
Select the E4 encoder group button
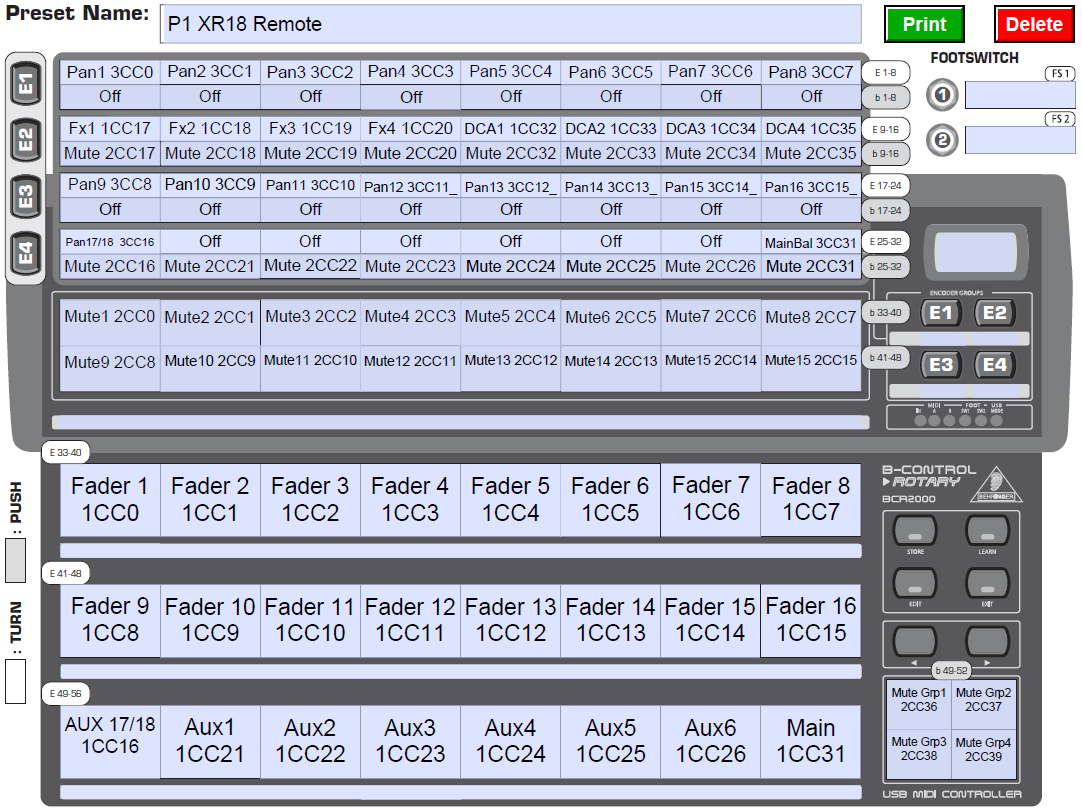(x=994, y=365)
